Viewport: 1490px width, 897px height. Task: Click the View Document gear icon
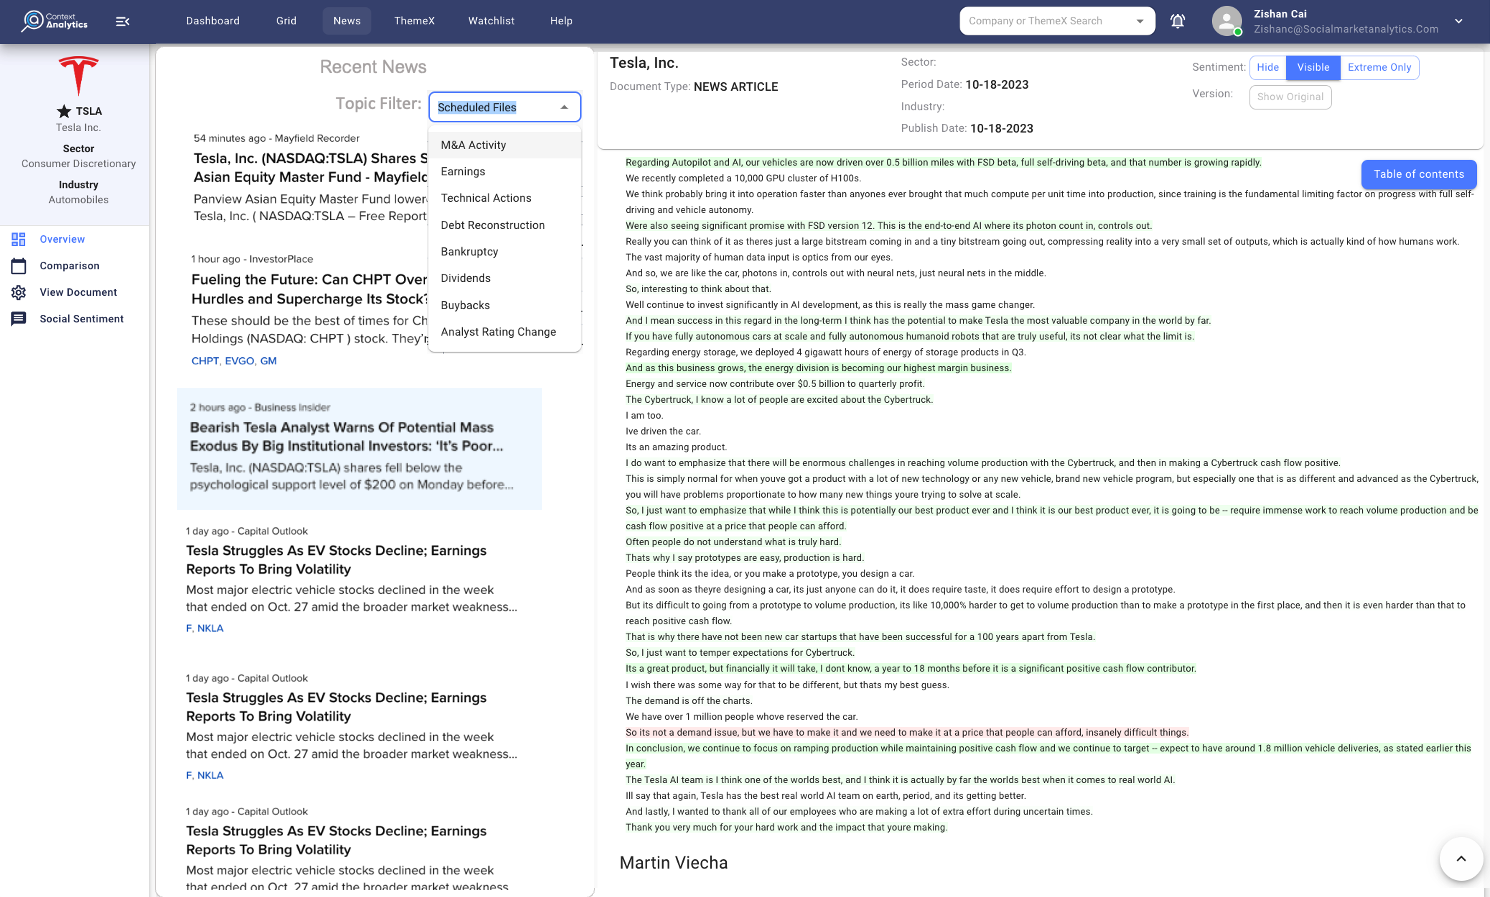click(x=18, y=292)
